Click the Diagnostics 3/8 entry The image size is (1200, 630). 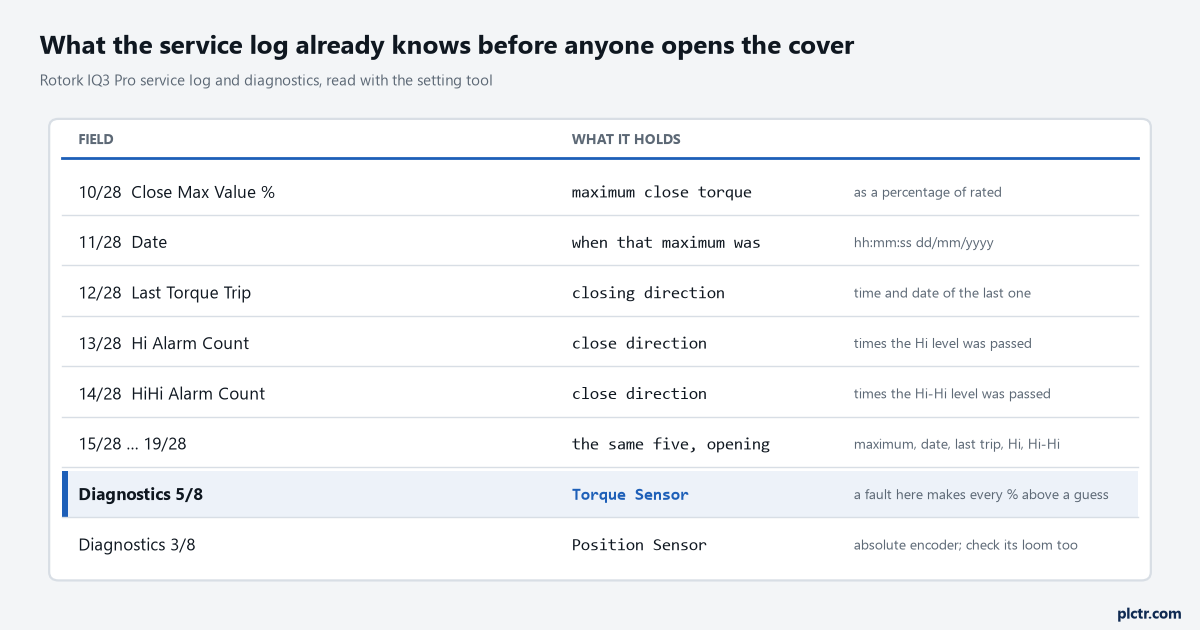tap(600, 544)
